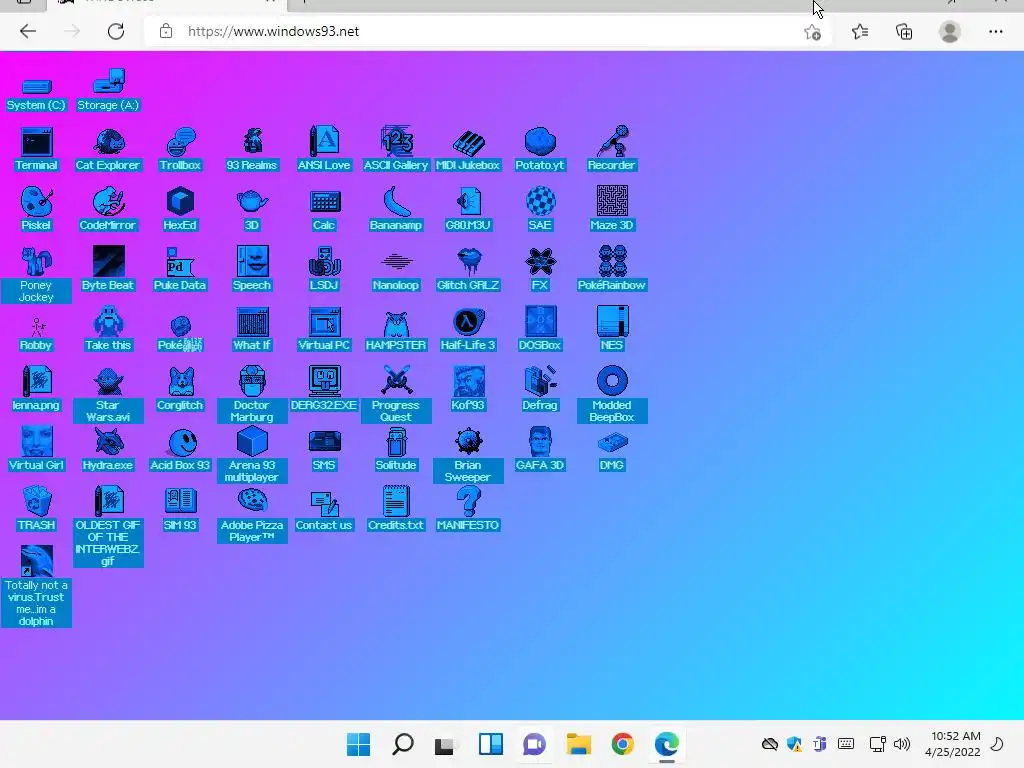Open LSDJ gameboy music icon
This screenshot has height=768, width=1024.
point(324,270)
